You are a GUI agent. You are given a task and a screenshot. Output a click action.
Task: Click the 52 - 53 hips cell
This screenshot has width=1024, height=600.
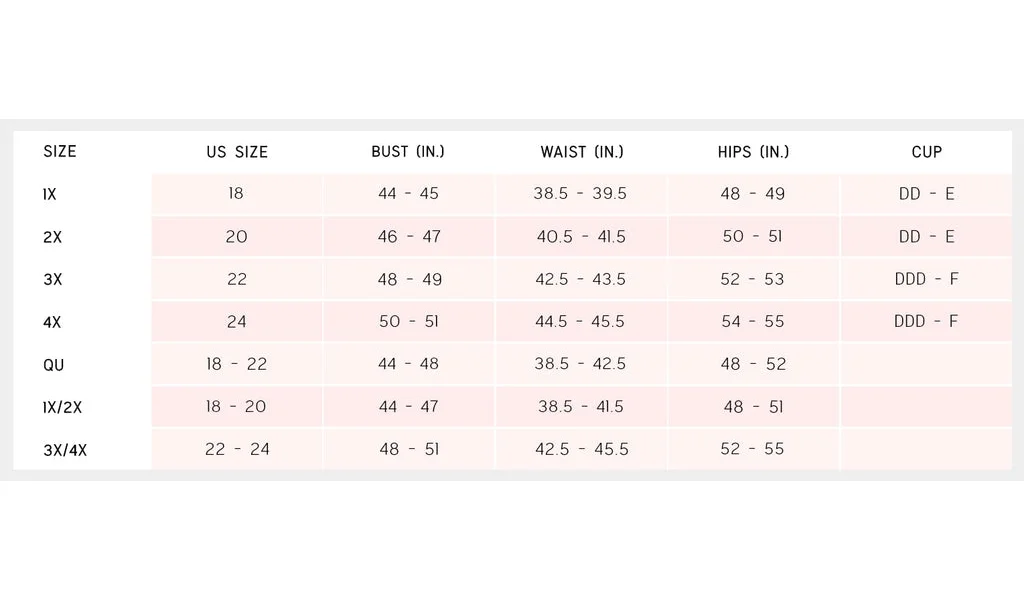tap(752, 279)
